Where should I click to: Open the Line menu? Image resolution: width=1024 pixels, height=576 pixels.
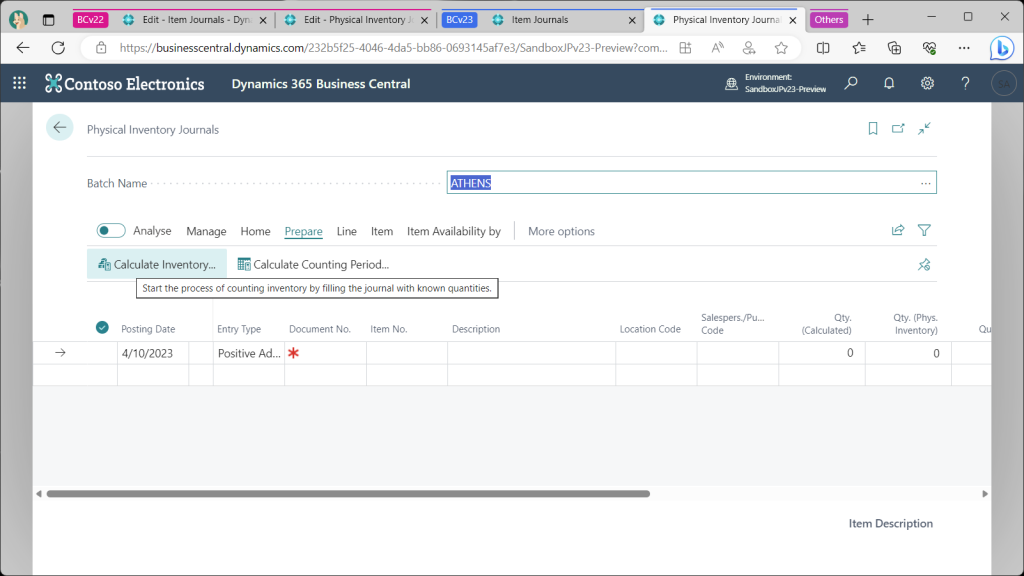(x=347, y=231)
